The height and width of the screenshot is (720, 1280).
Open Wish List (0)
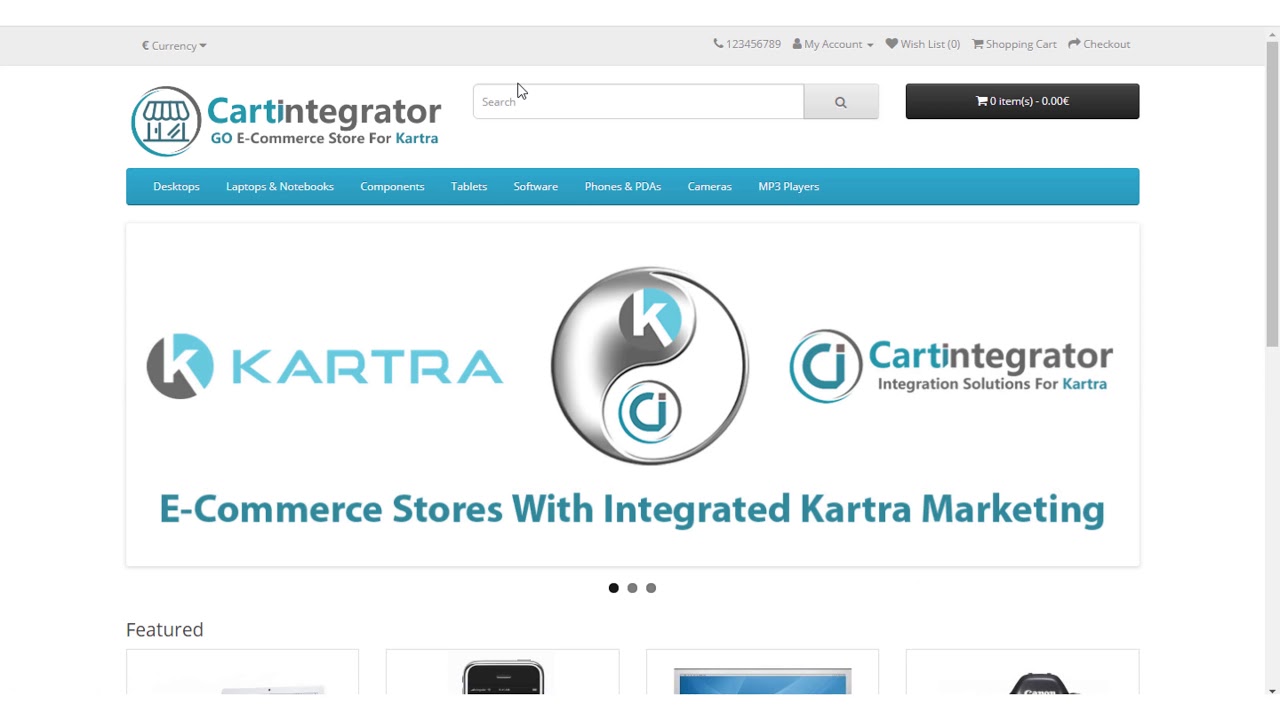click(923, 44)
